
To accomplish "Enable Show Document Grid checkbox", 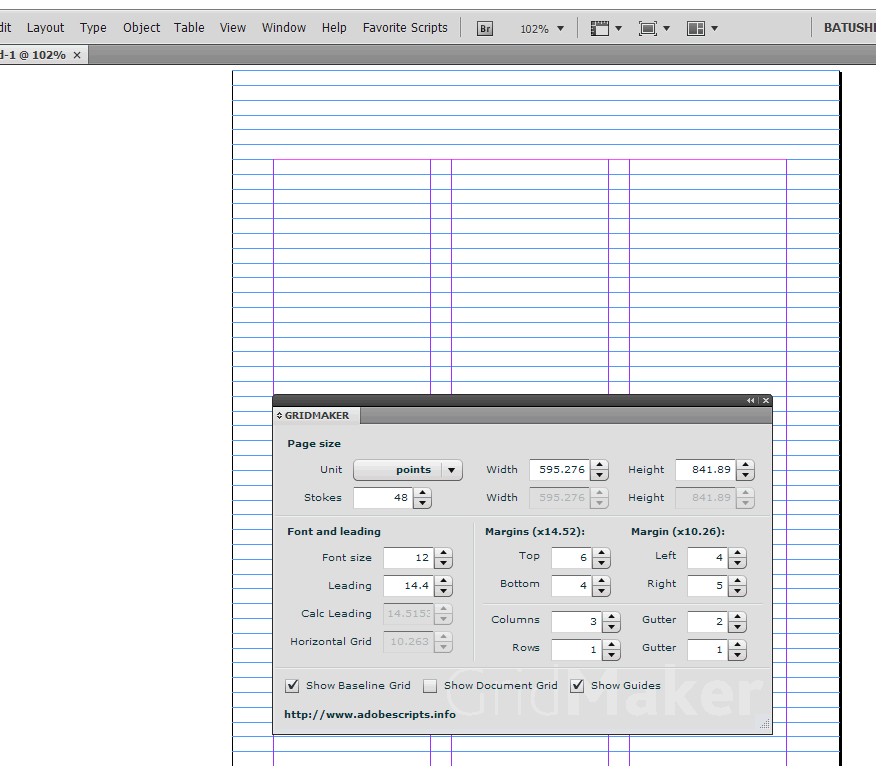I will [x=430, y=686].
